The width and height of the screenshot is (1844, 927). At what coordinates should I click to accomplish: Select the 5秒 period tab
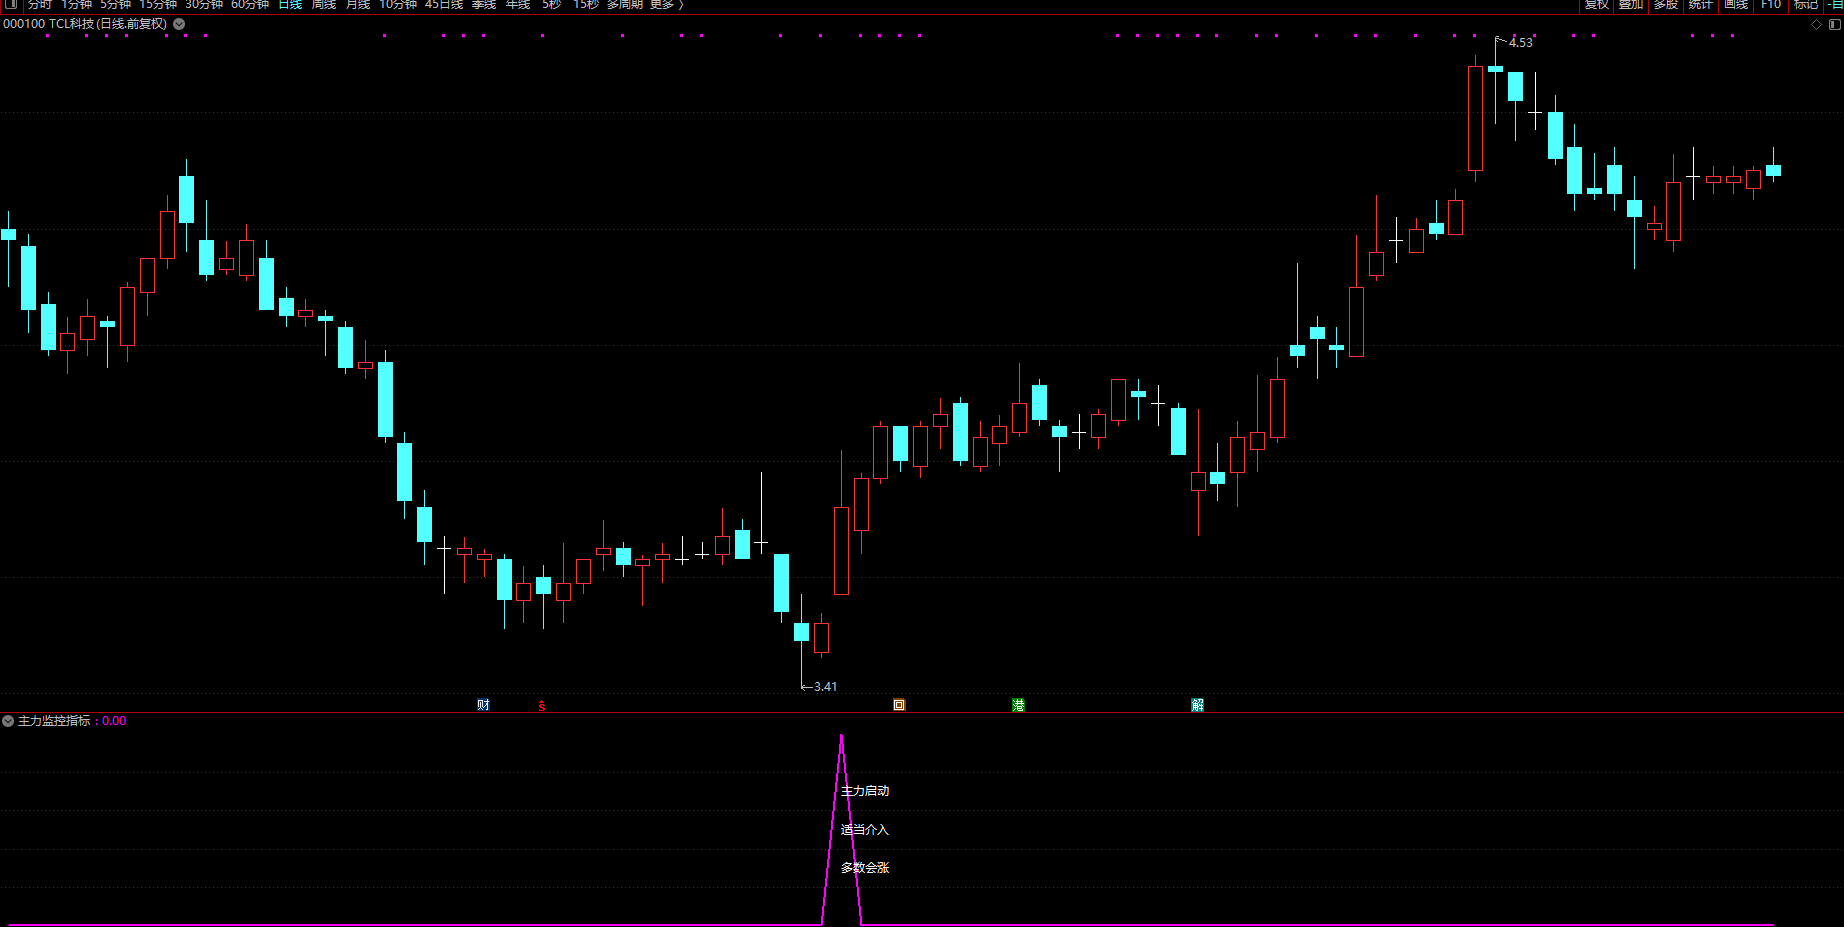point(552,4)
